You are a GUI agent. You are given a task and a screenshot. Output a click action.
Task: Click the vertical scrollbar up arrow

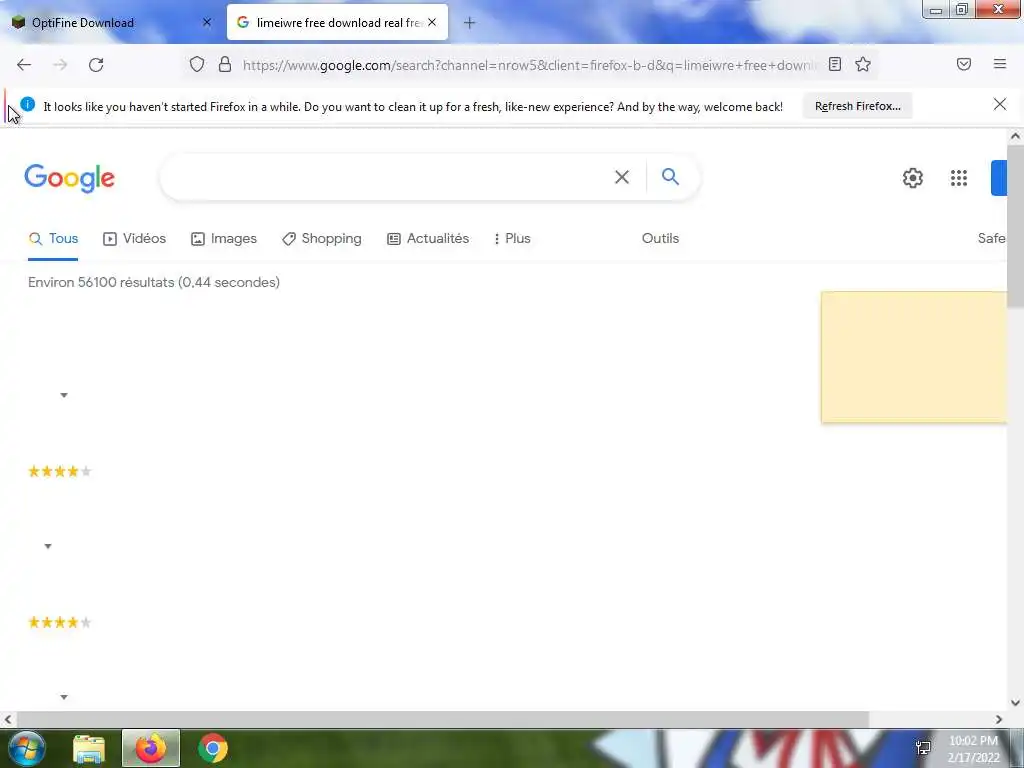(x=1015, y=136)
